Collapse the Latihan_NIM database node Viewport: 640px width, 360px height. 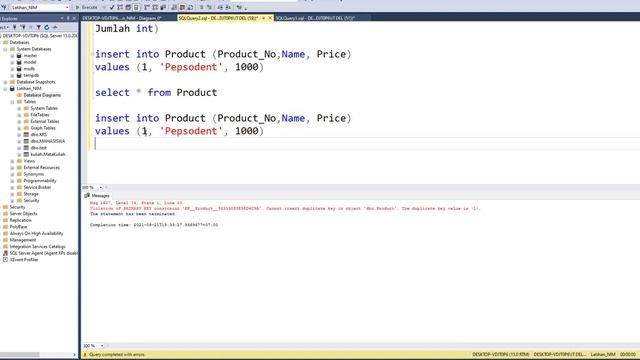click(x=5, y=88)
